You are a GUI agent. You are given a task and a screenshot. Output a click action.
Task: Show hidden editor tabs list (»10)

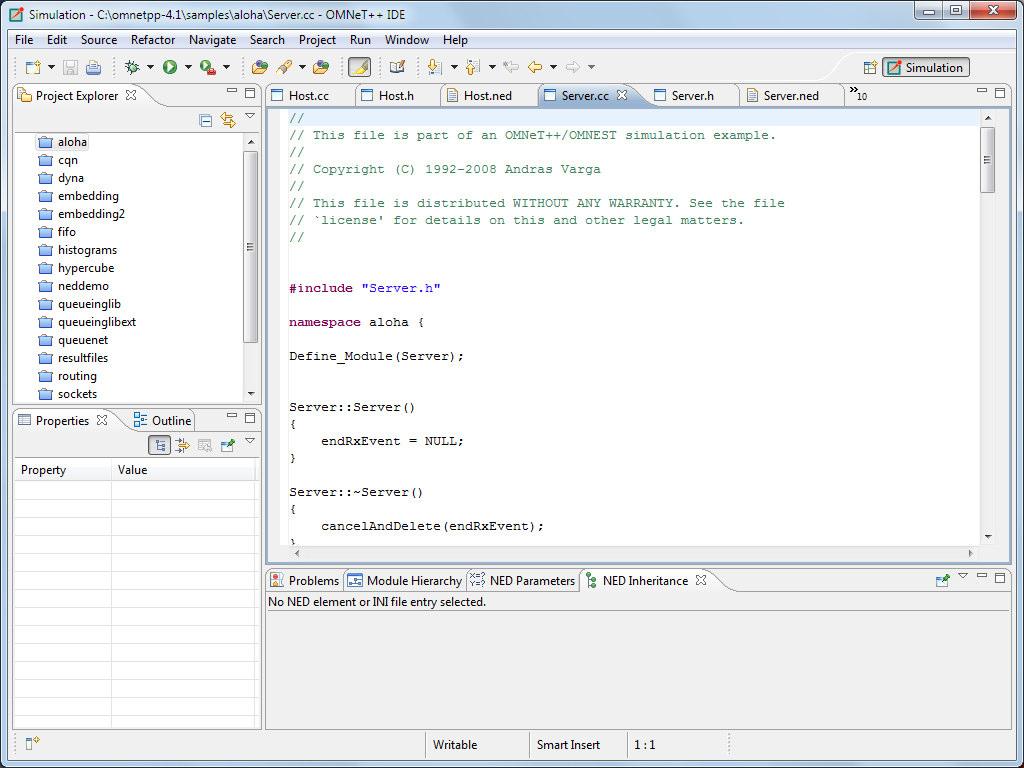point(858,93)
